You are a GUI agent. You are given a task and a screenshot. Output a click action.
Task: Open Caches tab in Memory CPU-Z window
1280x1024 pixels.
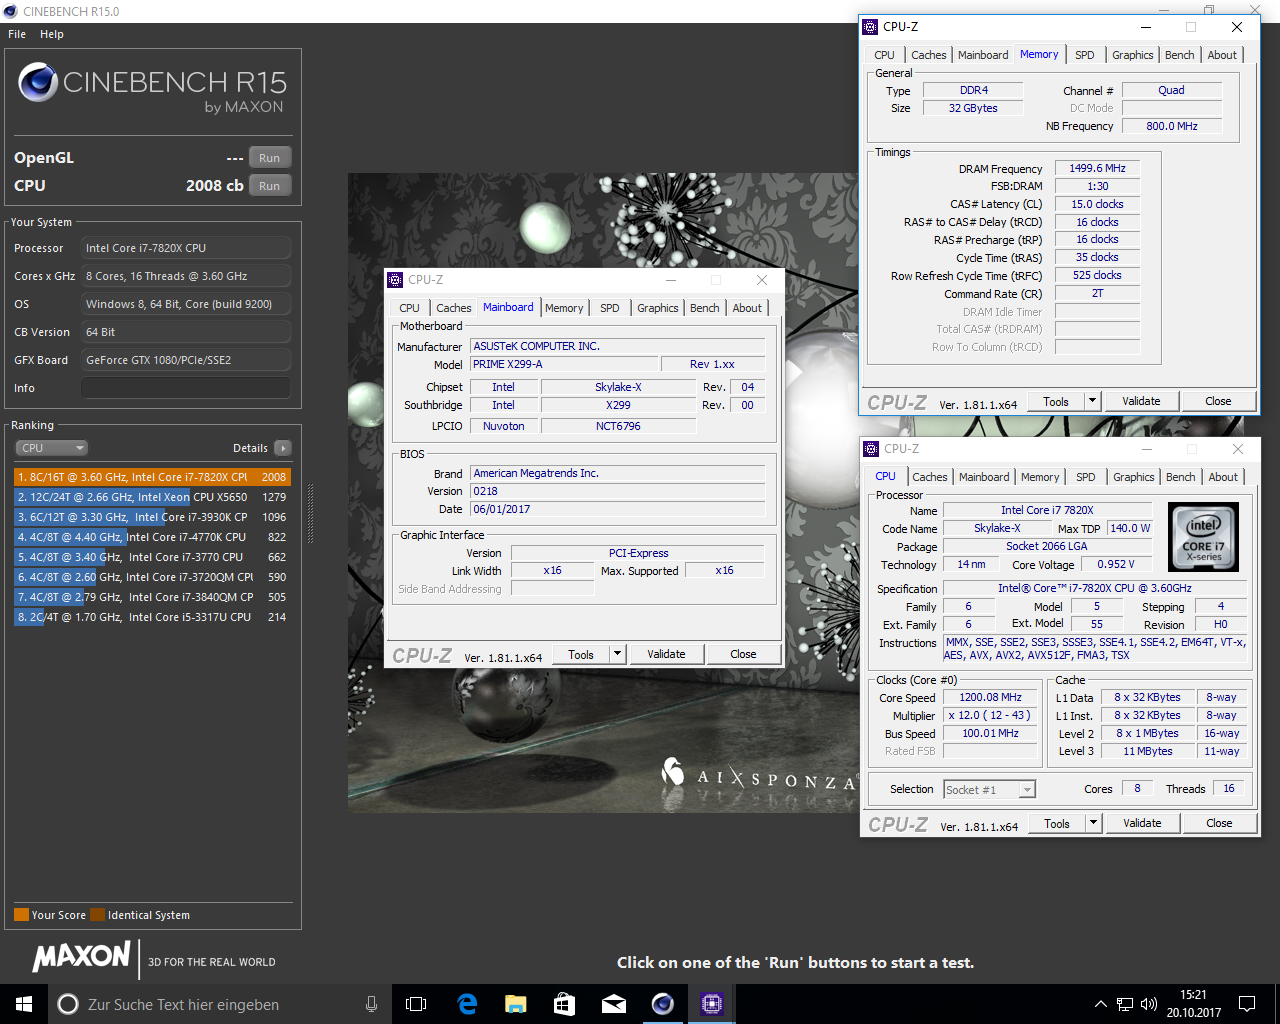point(928,55)
